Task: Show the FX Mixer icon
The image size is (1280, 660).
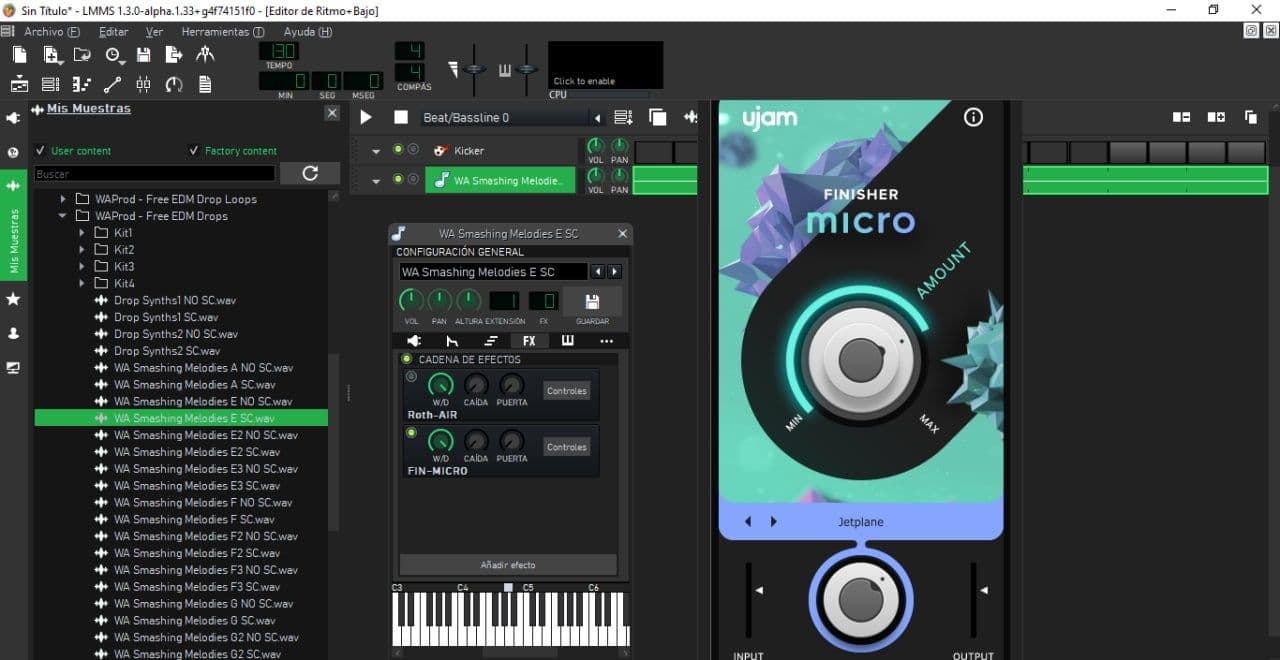Action: pyautogui.click(x=144, y=85)
